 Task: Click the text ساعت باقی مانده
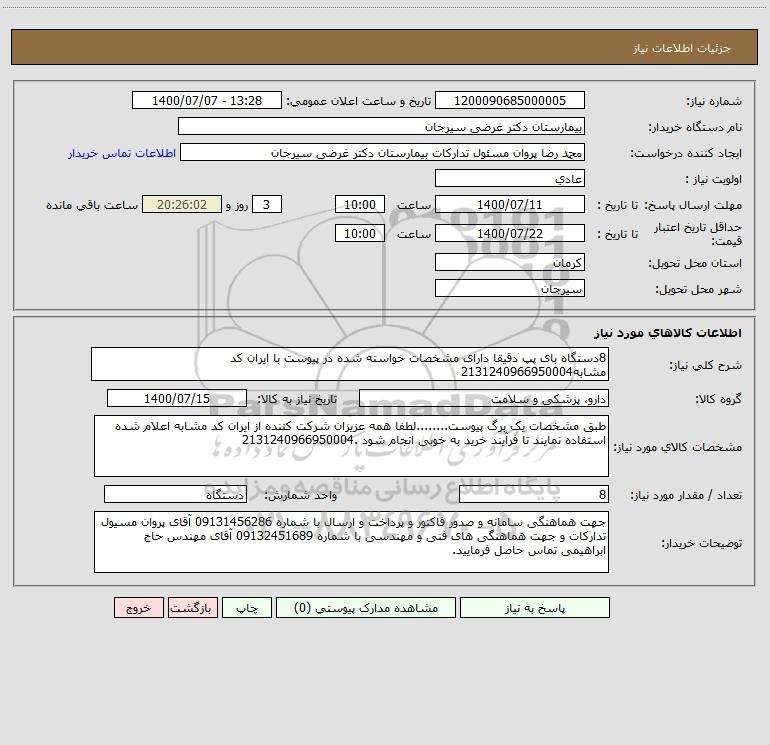tap(92, 205)
